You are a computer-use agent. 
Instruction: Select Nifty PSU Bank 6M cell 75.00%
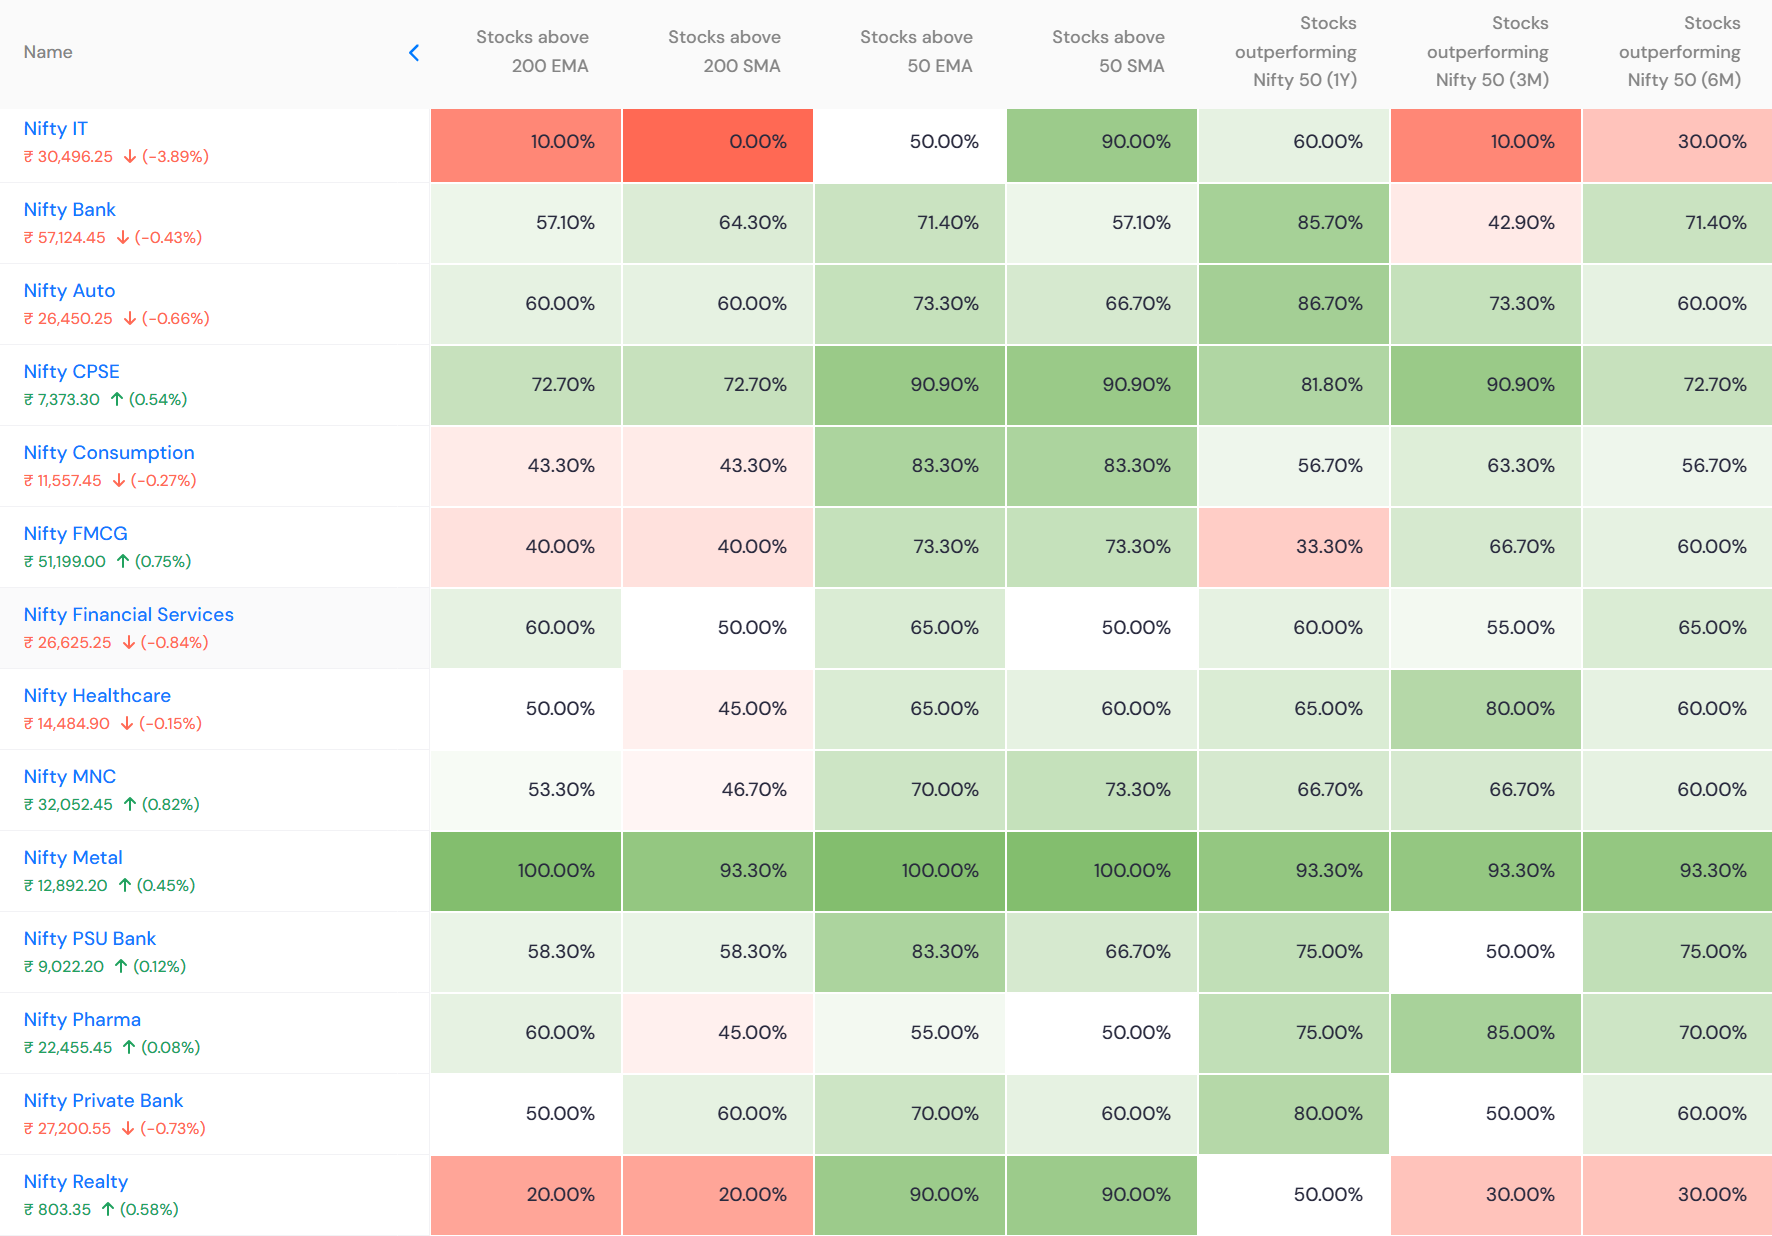pos(1678,953)
